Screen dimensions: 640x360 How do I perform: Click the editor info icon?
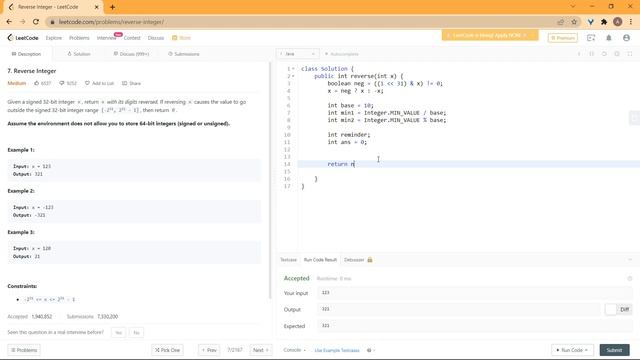pos(579,54)
